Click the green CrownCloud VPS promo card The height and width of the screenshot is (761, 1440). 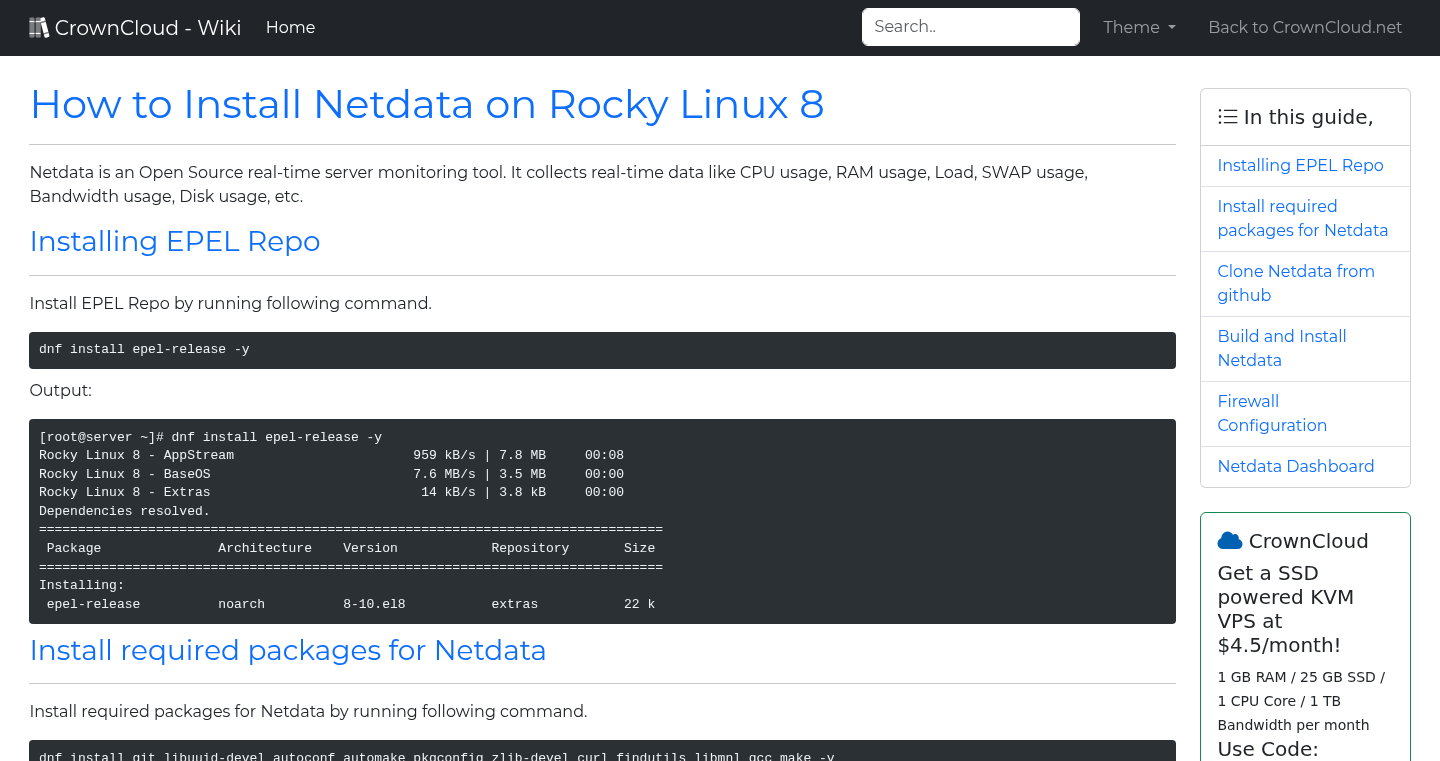click(1305, 640)
